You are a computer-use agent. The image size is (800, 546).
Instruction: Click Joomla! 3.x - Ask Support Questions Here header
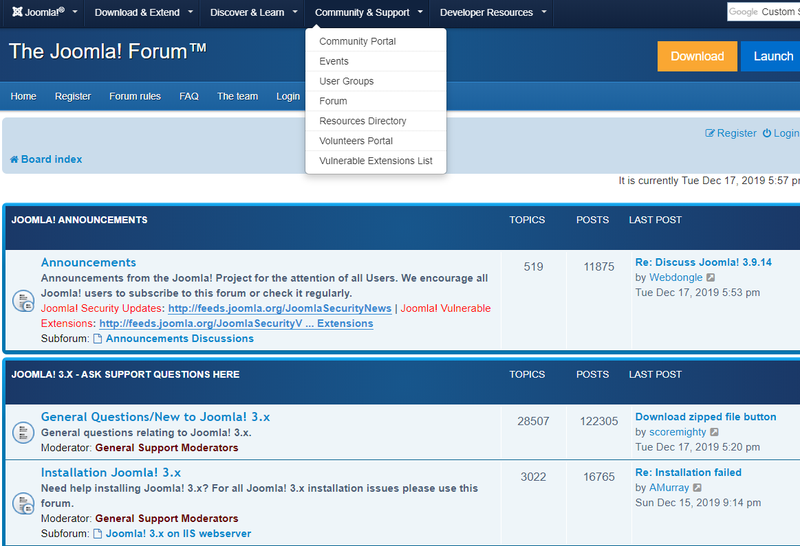click(x=125, y=375)
